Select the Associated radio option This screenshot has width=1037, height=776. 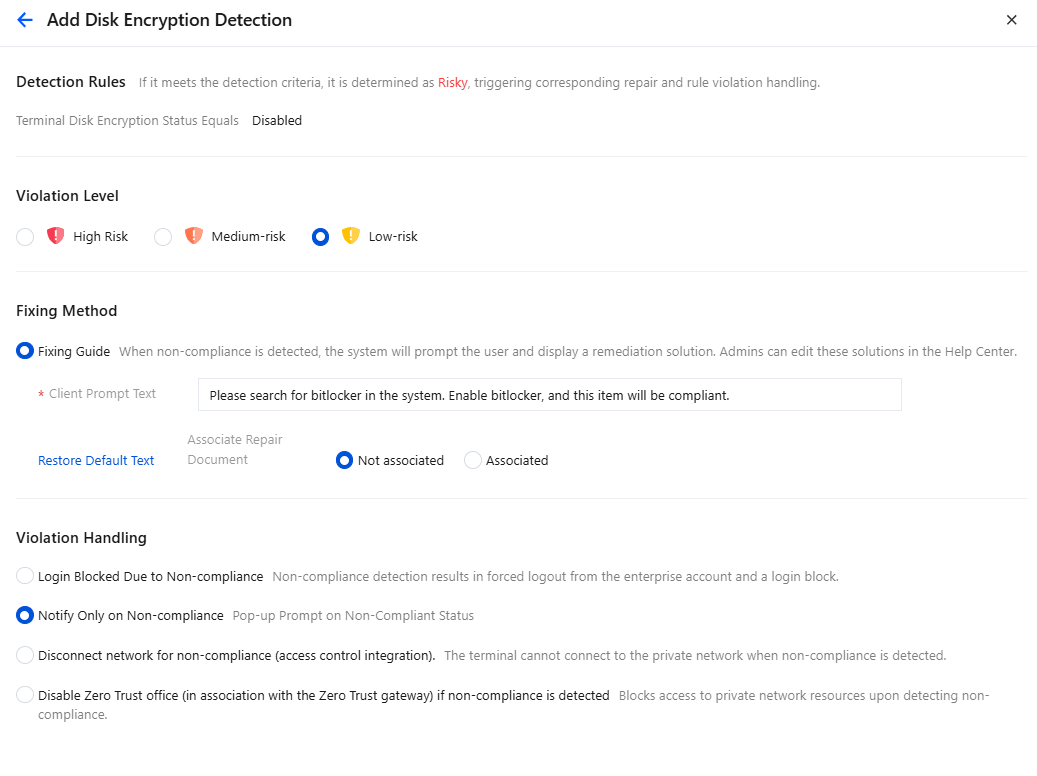(472, 460)
